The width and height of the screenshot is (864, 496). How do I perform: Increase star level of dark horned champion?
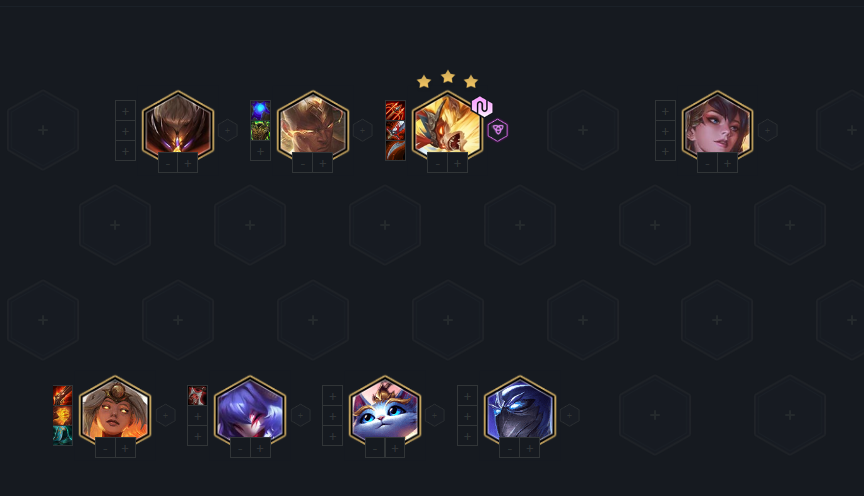[188, 164]
